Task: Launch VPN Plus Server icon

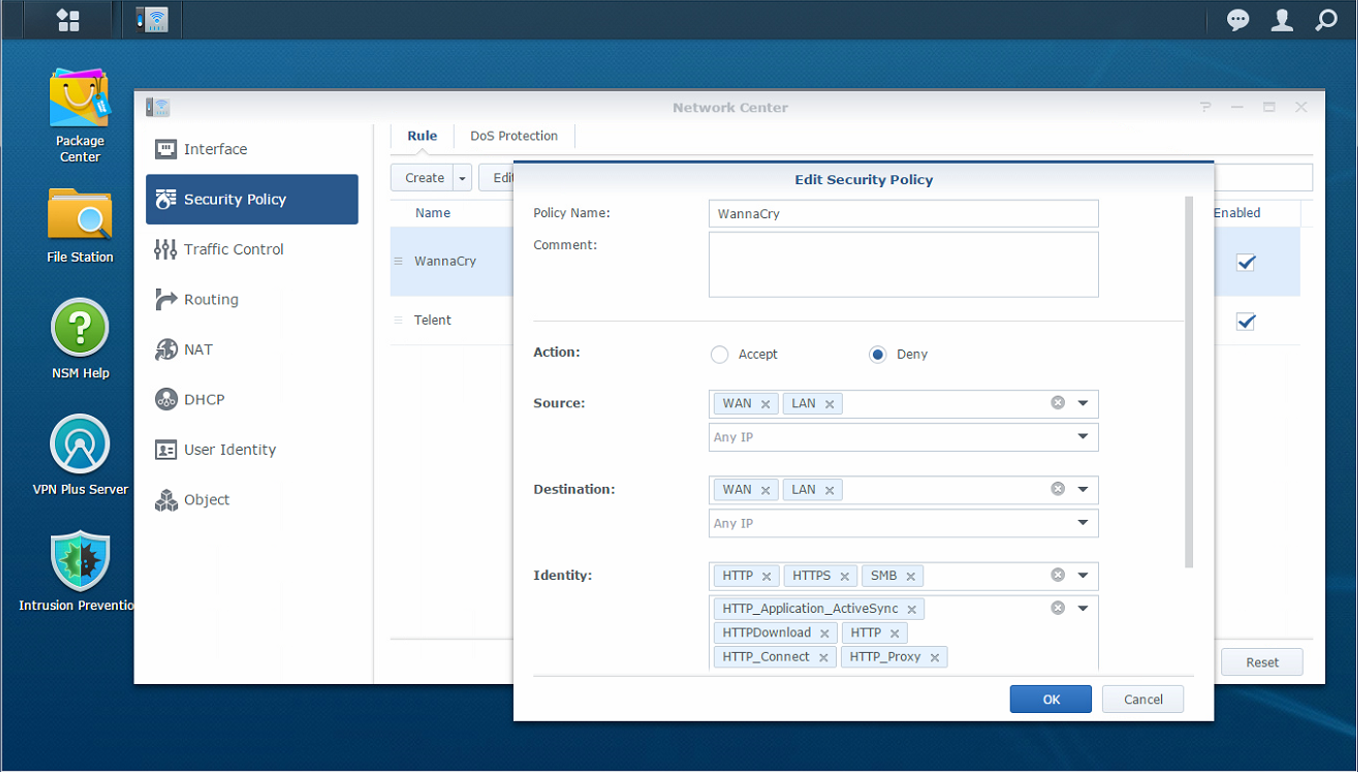Action: pos(80,445)
